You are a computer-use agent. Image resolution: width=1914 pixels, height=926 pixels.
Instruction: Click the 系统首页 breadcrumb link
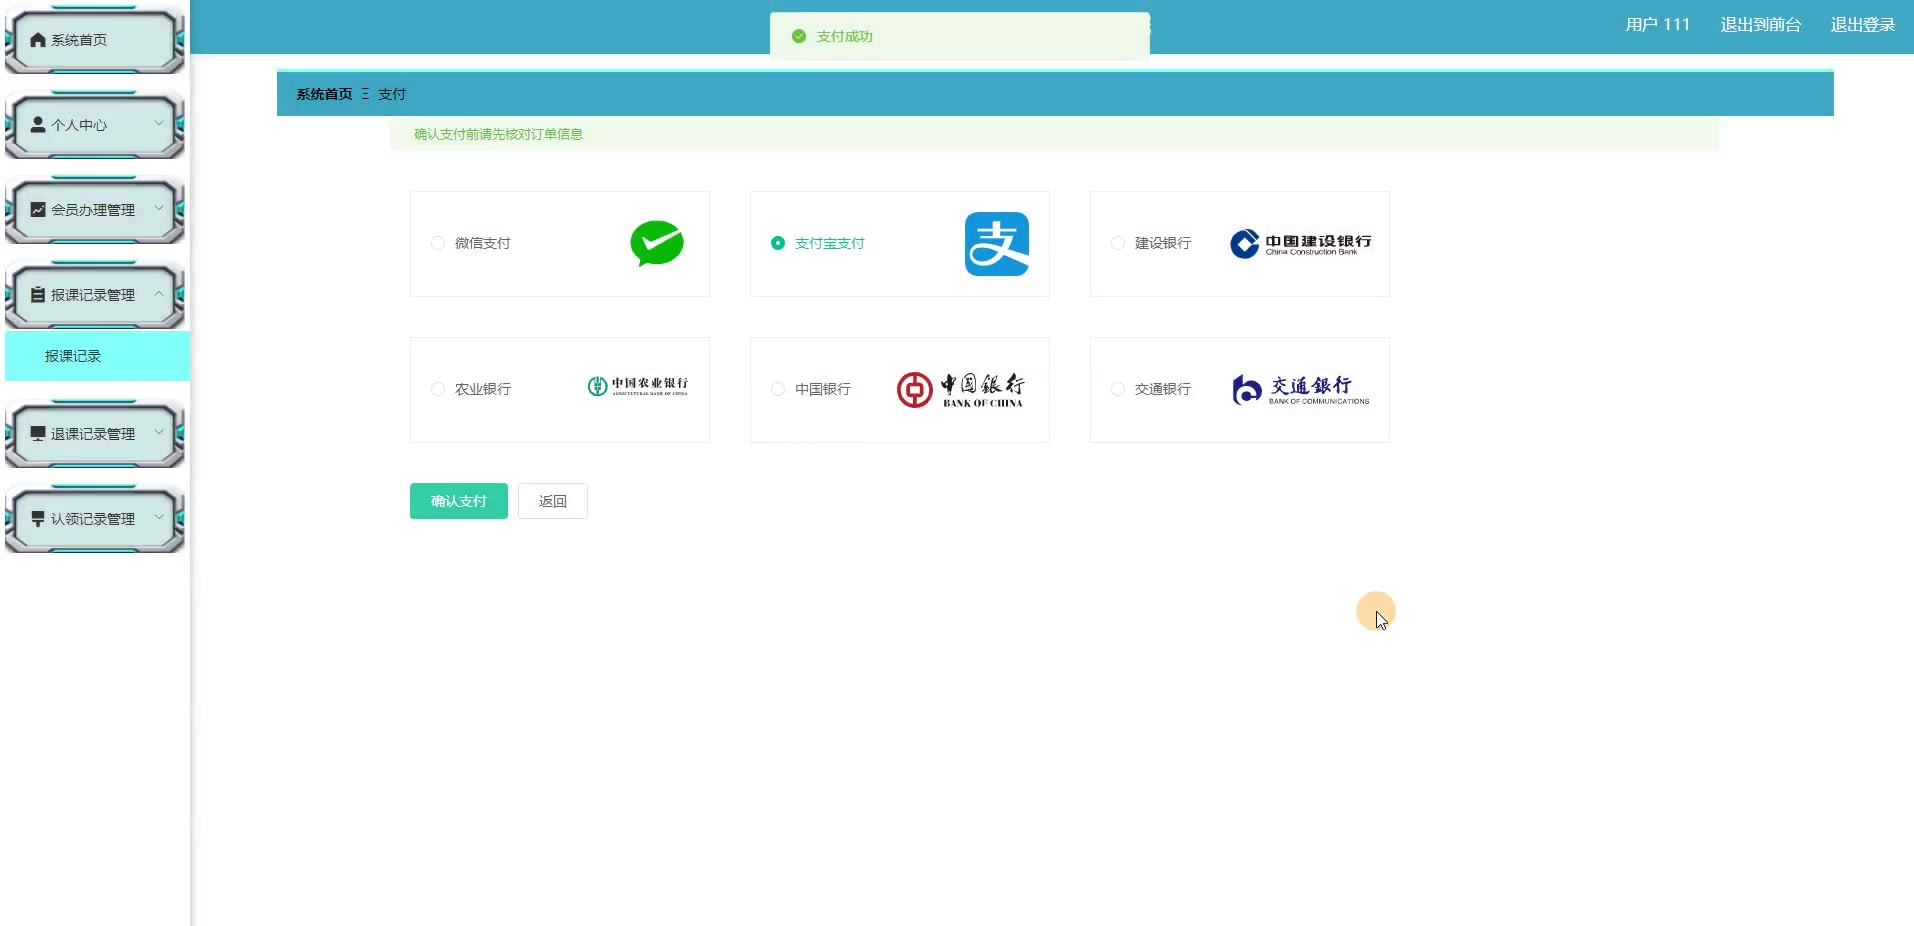click(x=324, y=94)
